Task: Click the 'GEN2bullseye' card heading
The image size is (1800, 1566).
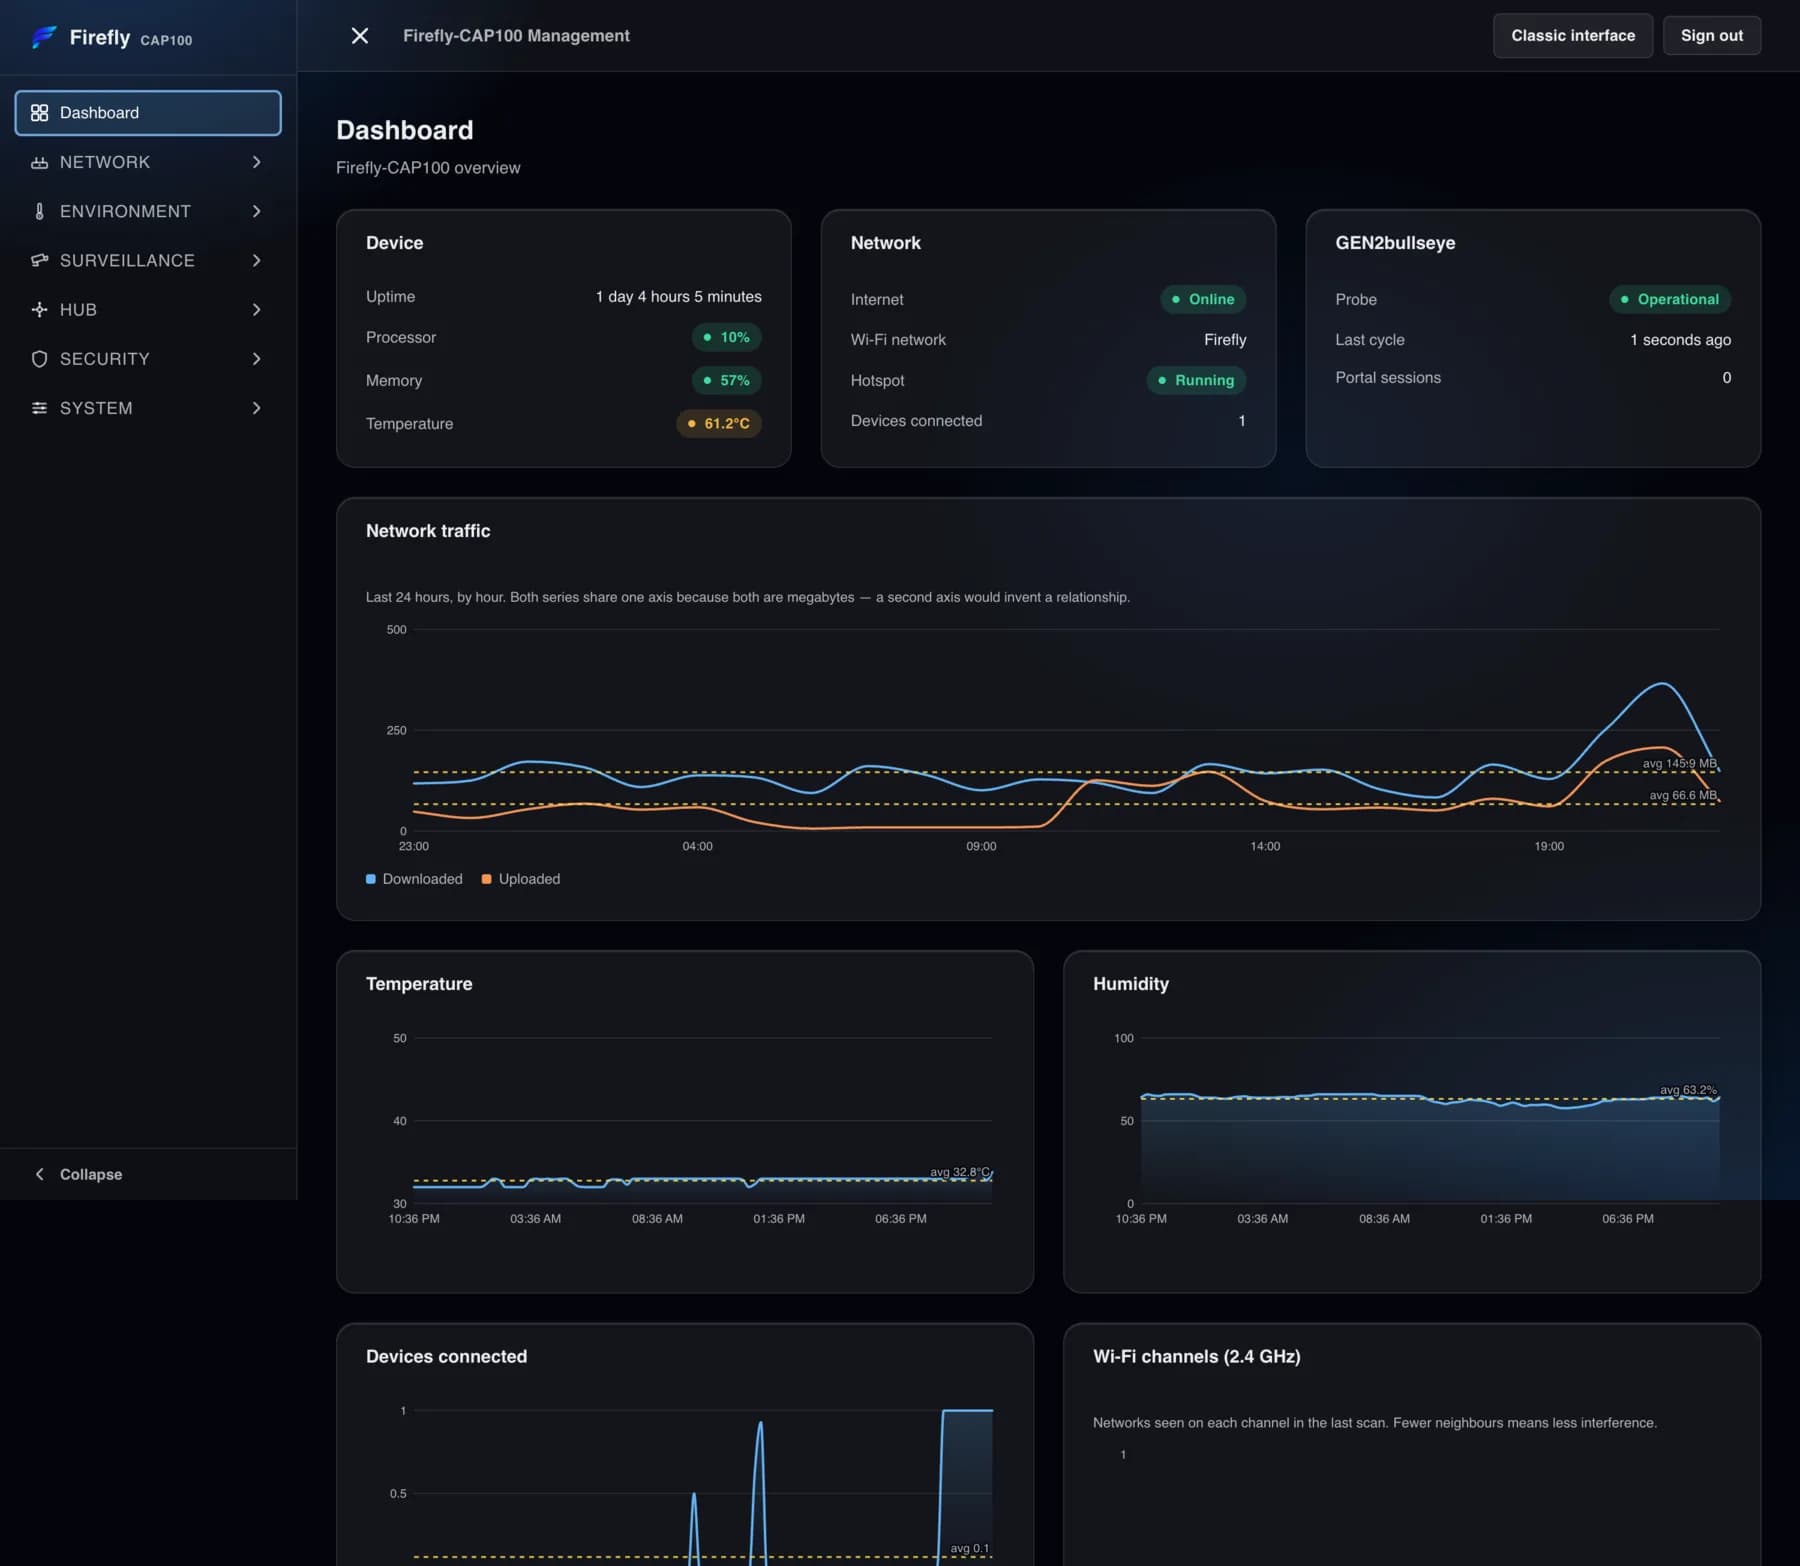Action: [x=1395, y=243]
